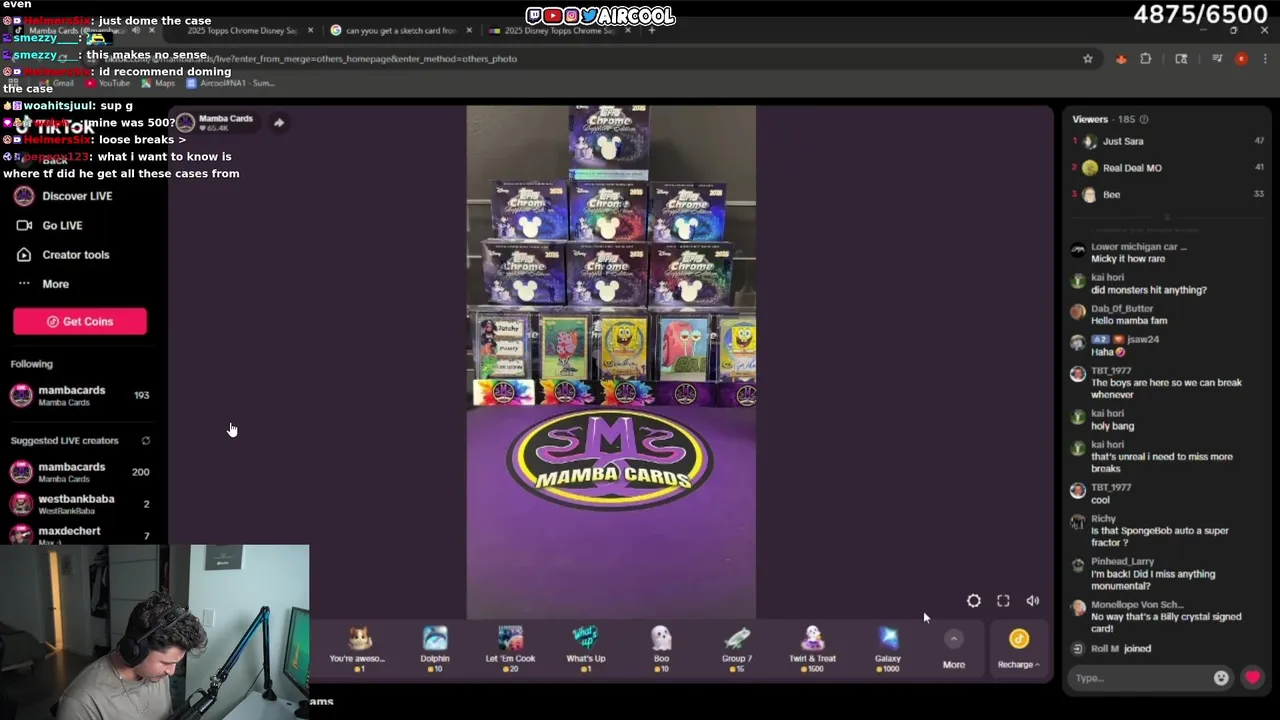Bookmark this page with star
1280x720 pixels.
(1088, 59)
